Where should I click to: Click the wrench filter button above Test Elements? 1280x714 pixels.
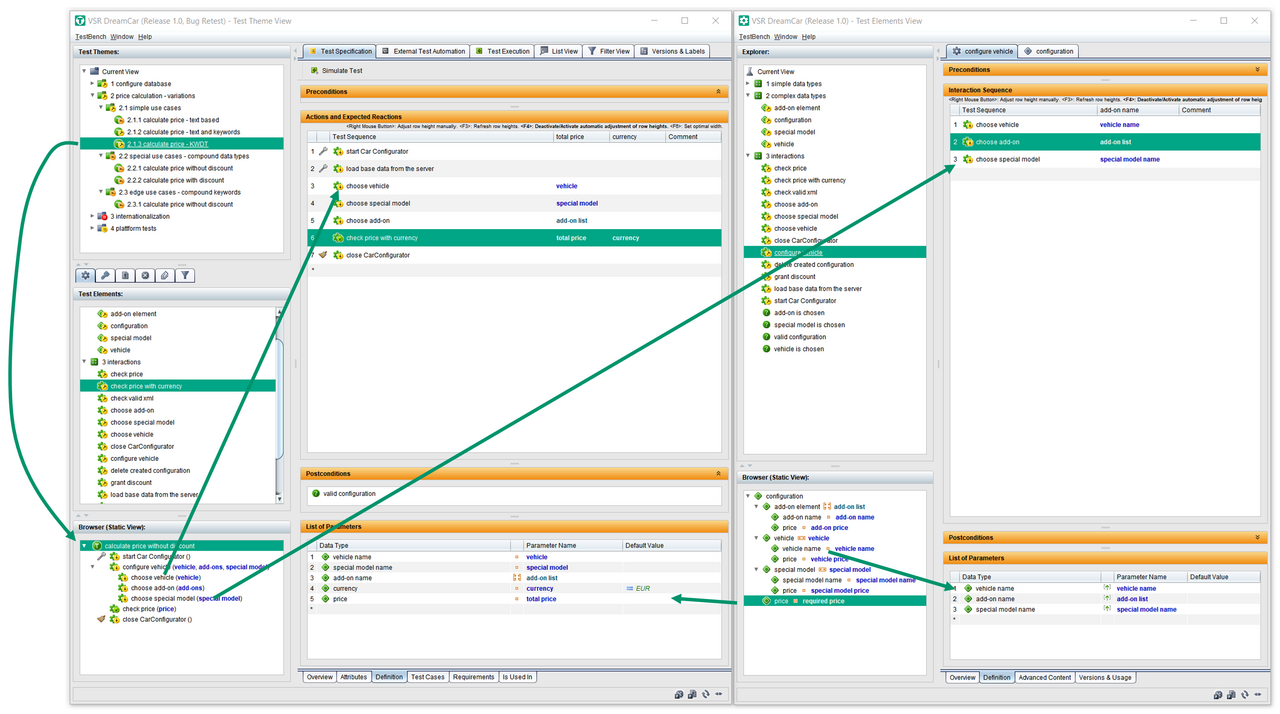pos(105,275)
